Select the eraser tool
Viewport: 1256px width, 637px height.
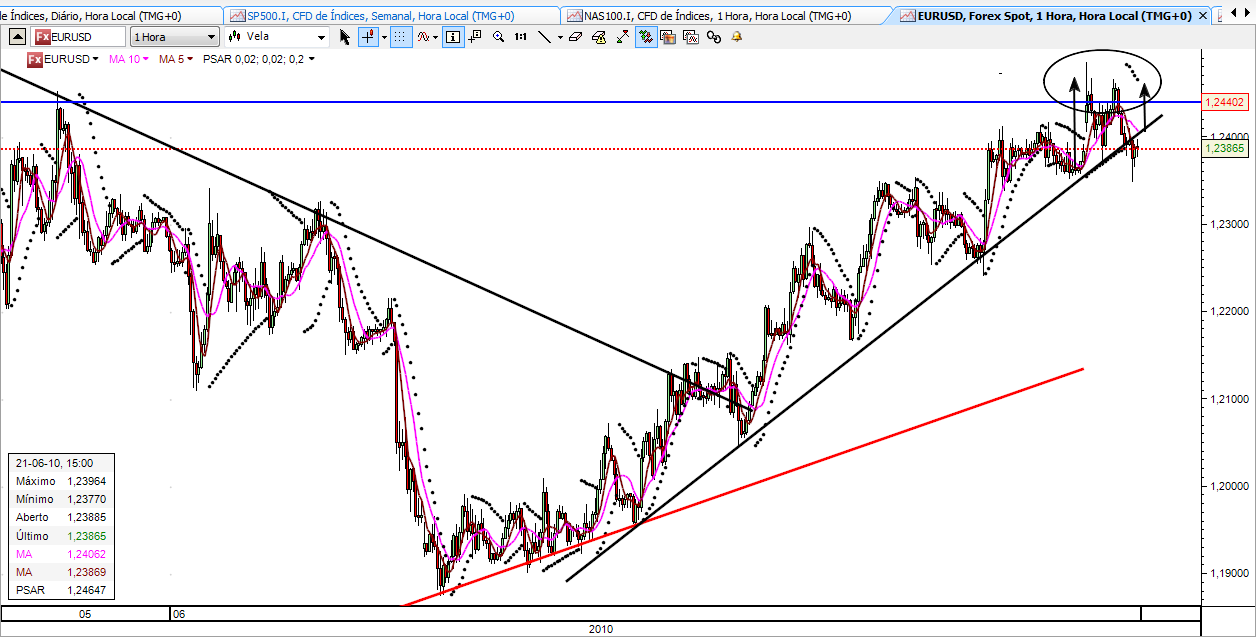pyautogui.click(x=575, y=36)
